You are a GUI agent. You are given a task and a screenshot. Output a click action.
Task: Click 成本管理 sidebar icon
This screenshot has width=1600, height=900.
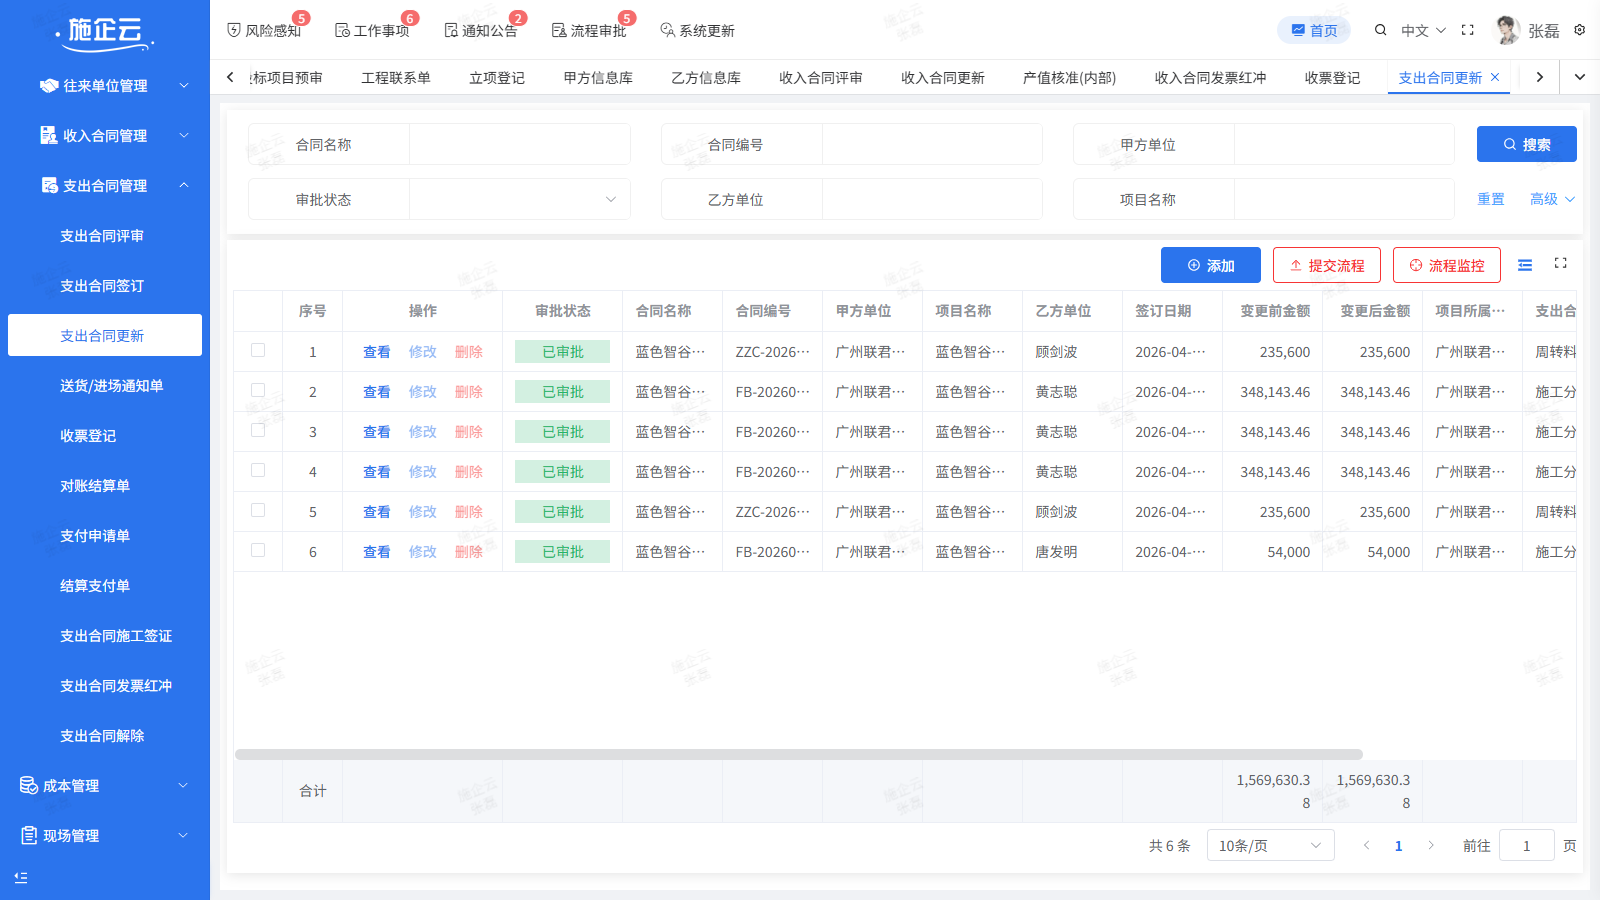29,786
